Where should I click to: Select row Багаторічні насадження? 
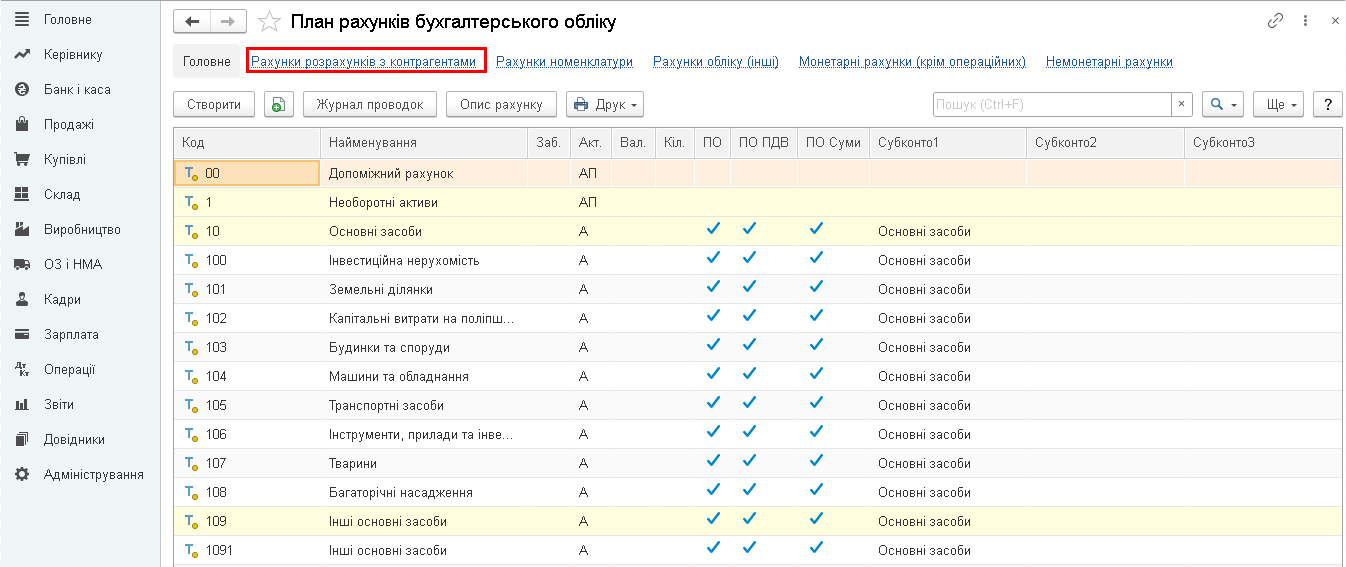758,492
